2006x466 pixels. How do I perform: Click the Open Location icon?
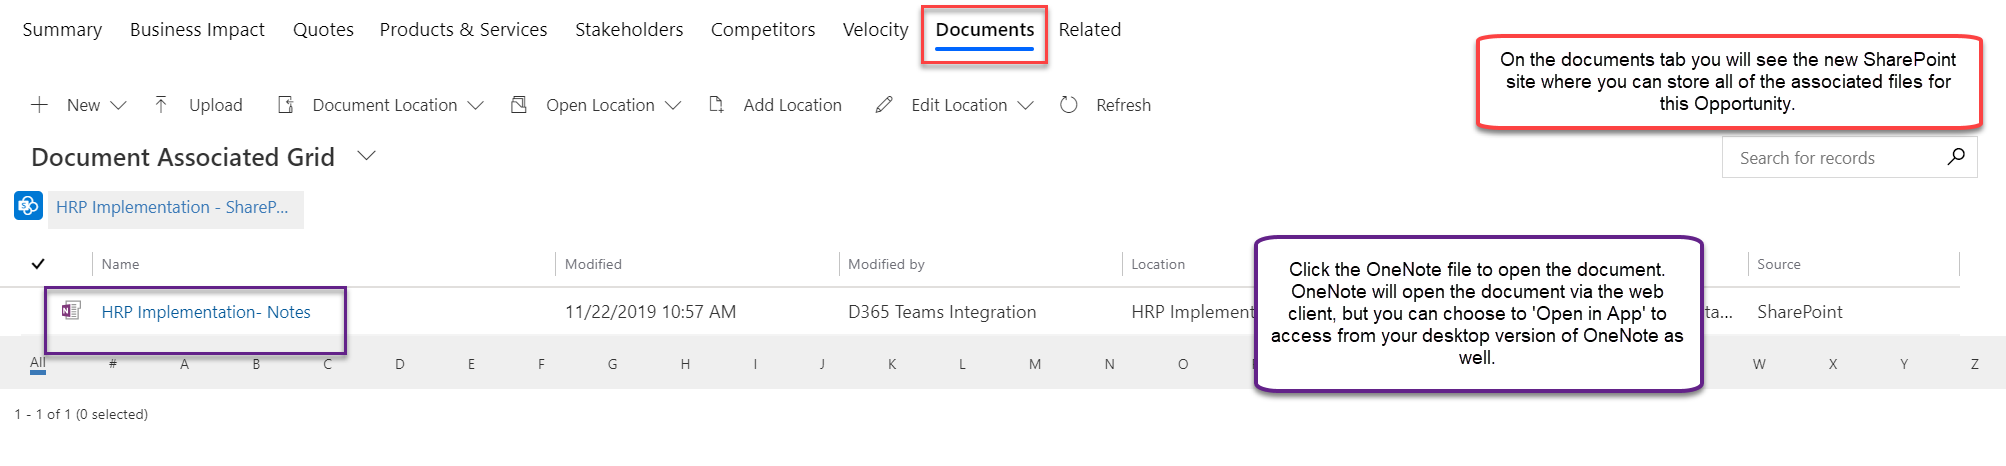519,105
